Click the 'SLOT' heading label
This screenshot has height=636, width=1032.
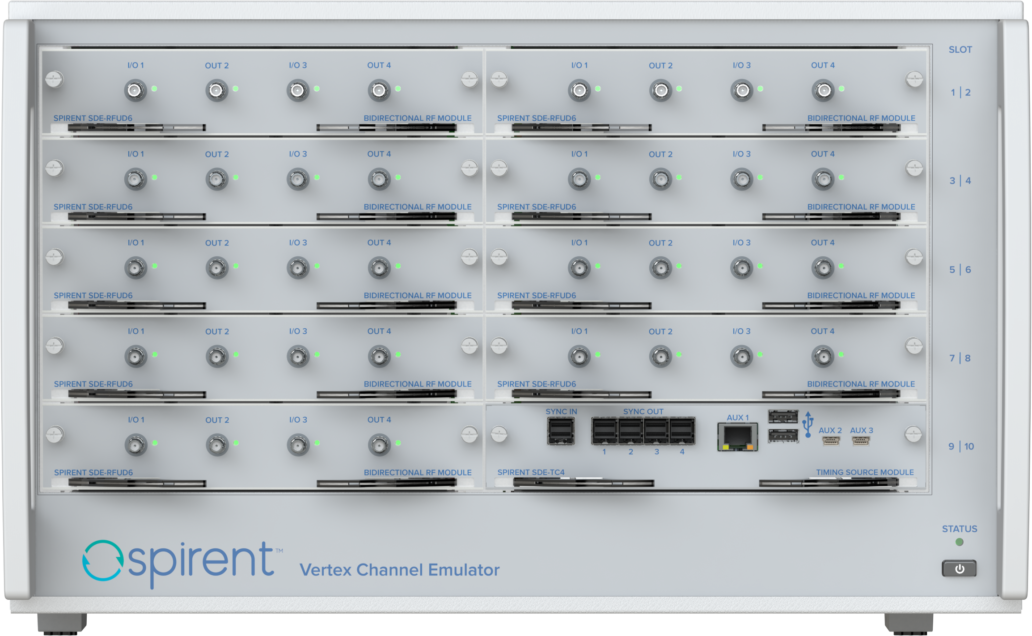click(x=960, y=49)
